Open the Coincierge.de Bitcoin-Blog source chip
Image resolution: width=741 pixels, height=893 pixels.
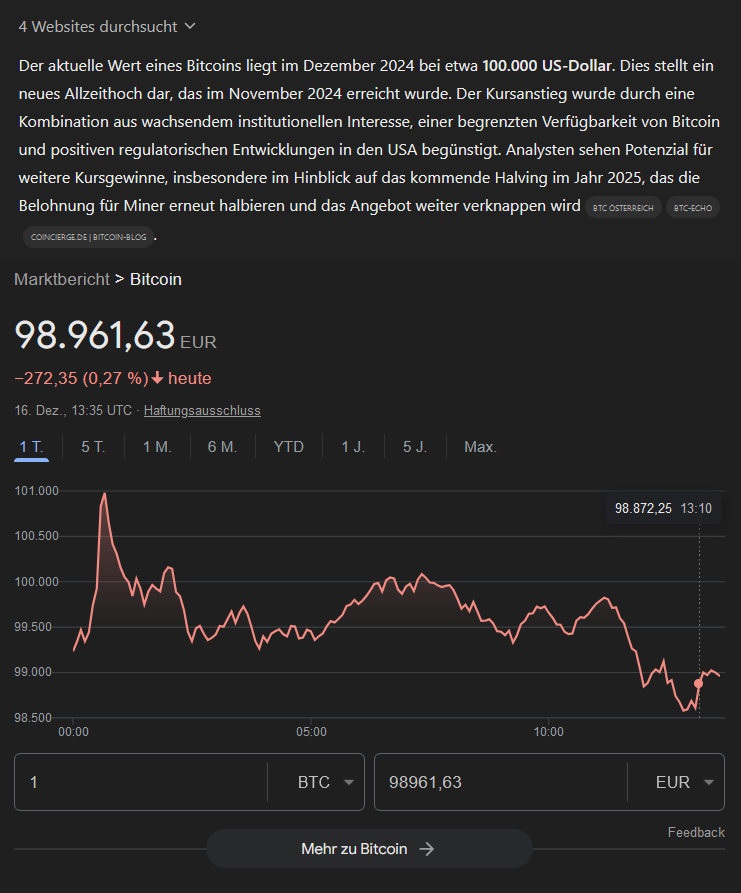point(87,237)
